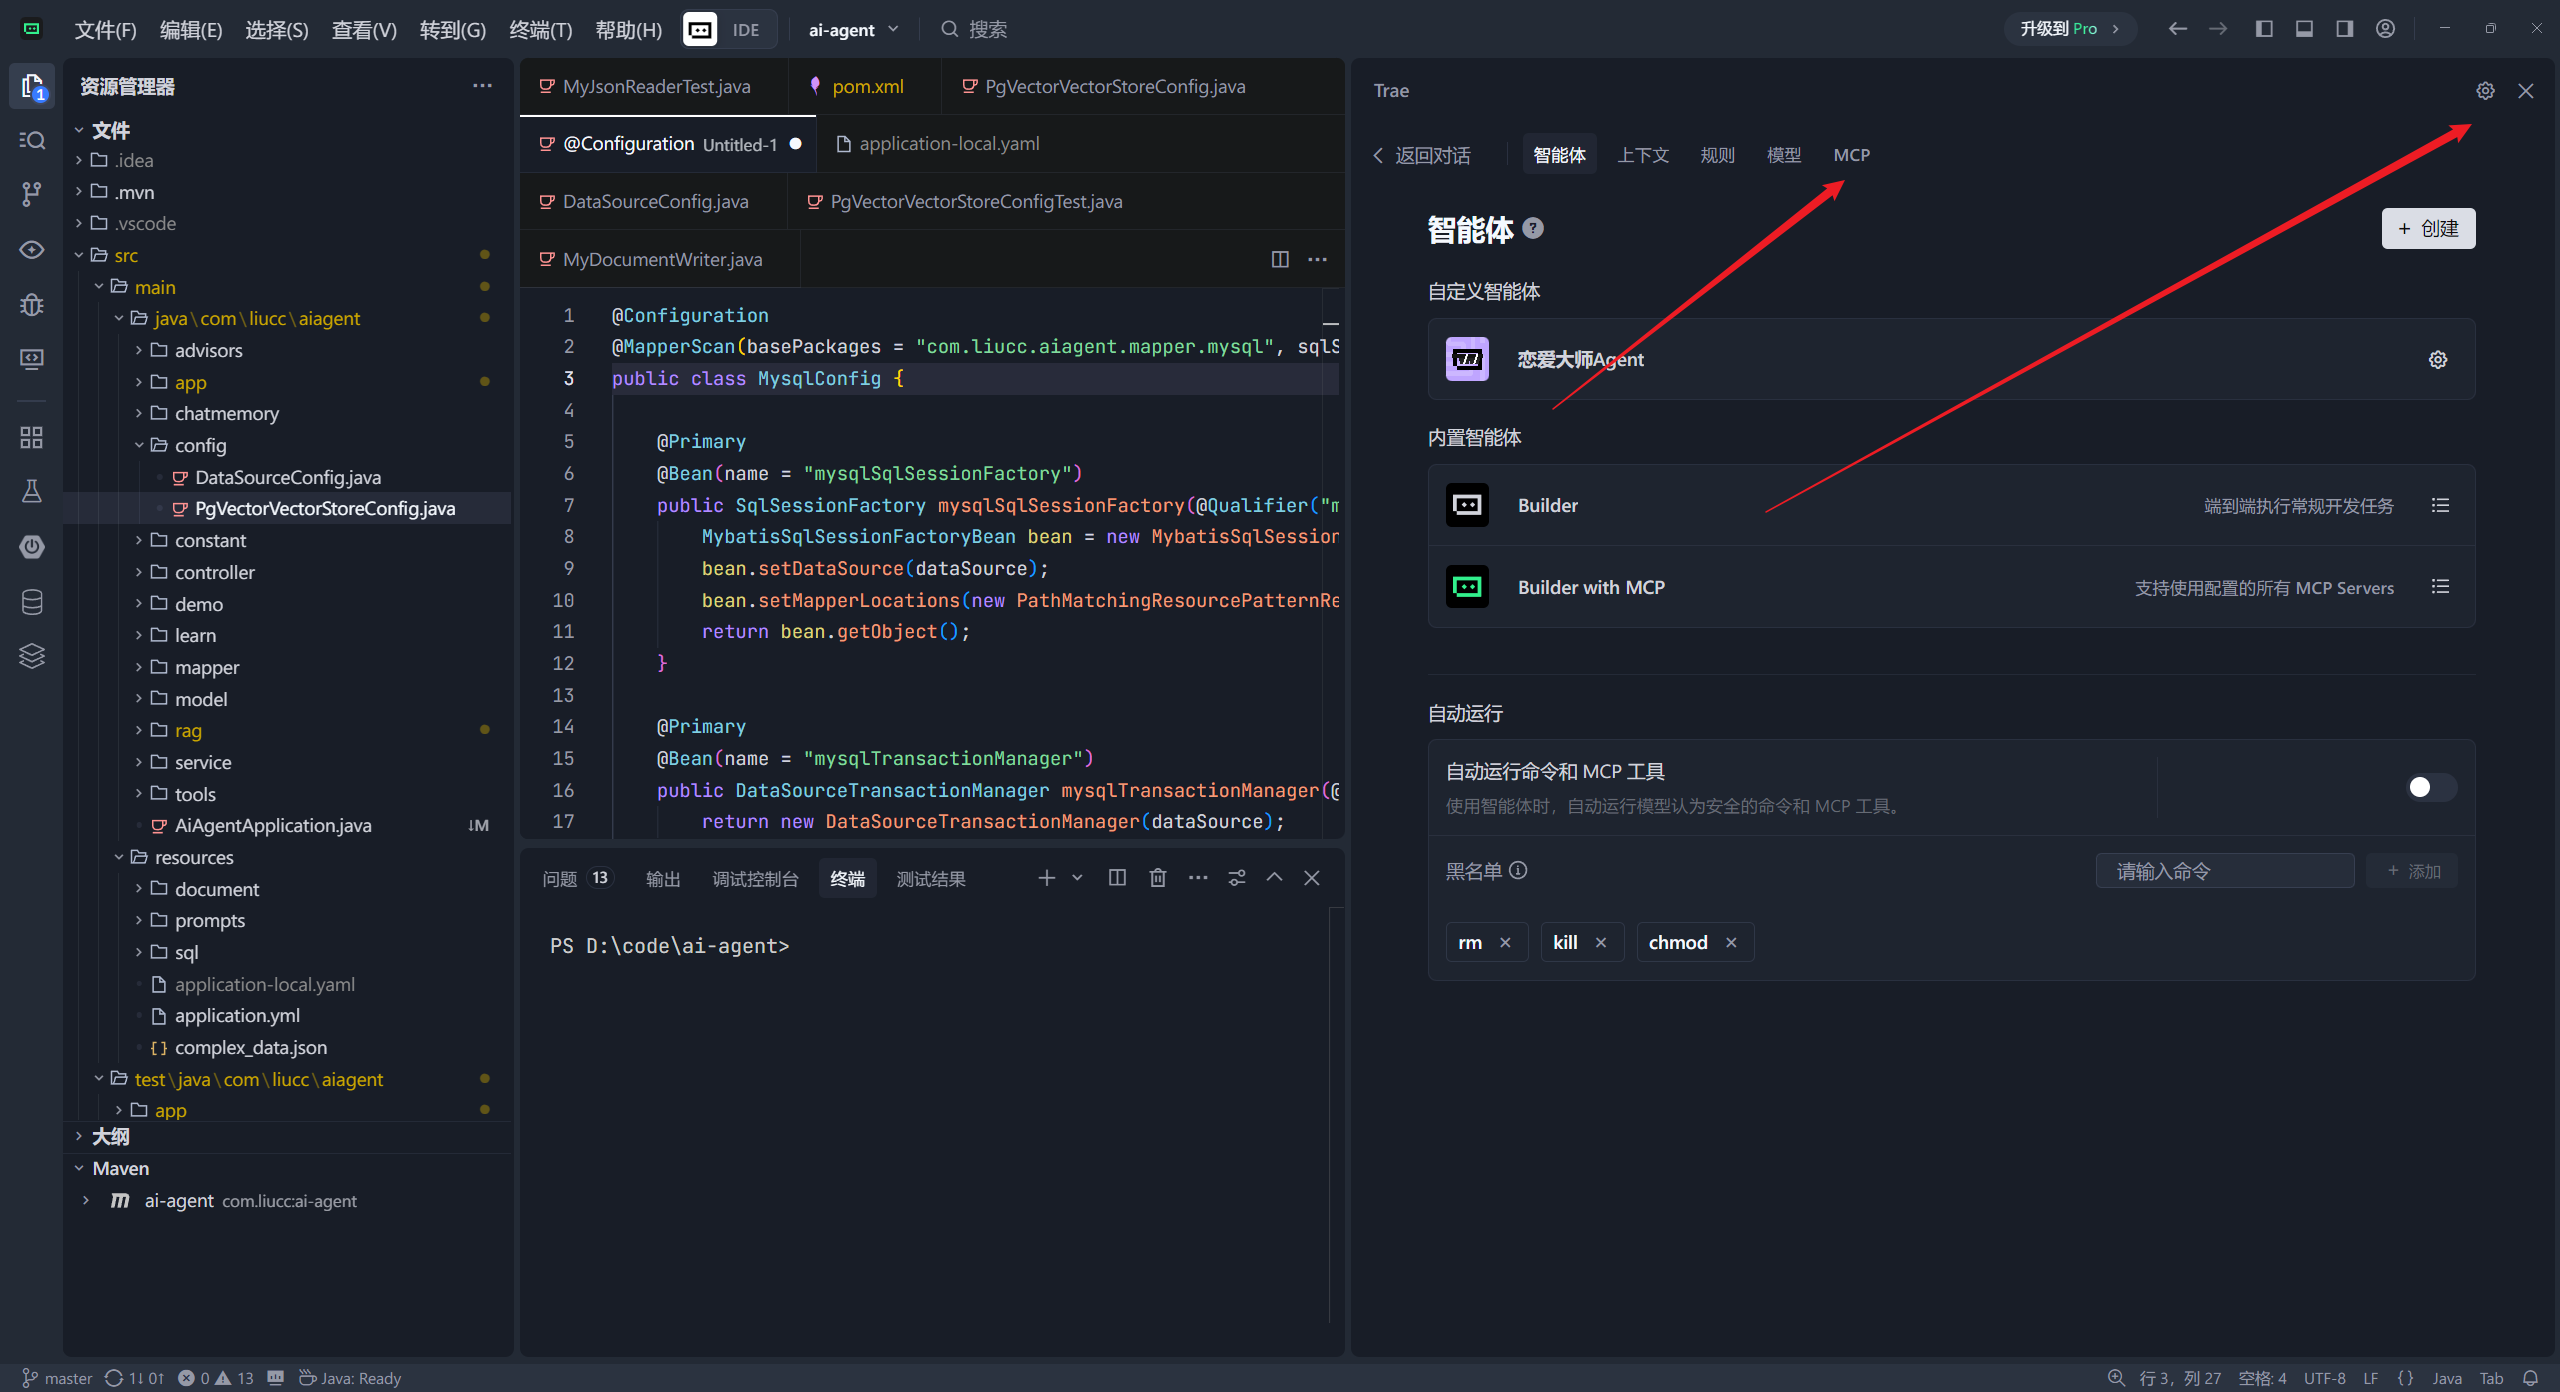
Task: Open Builder with MCP details list icon
Action: [x=2440, y=587]
